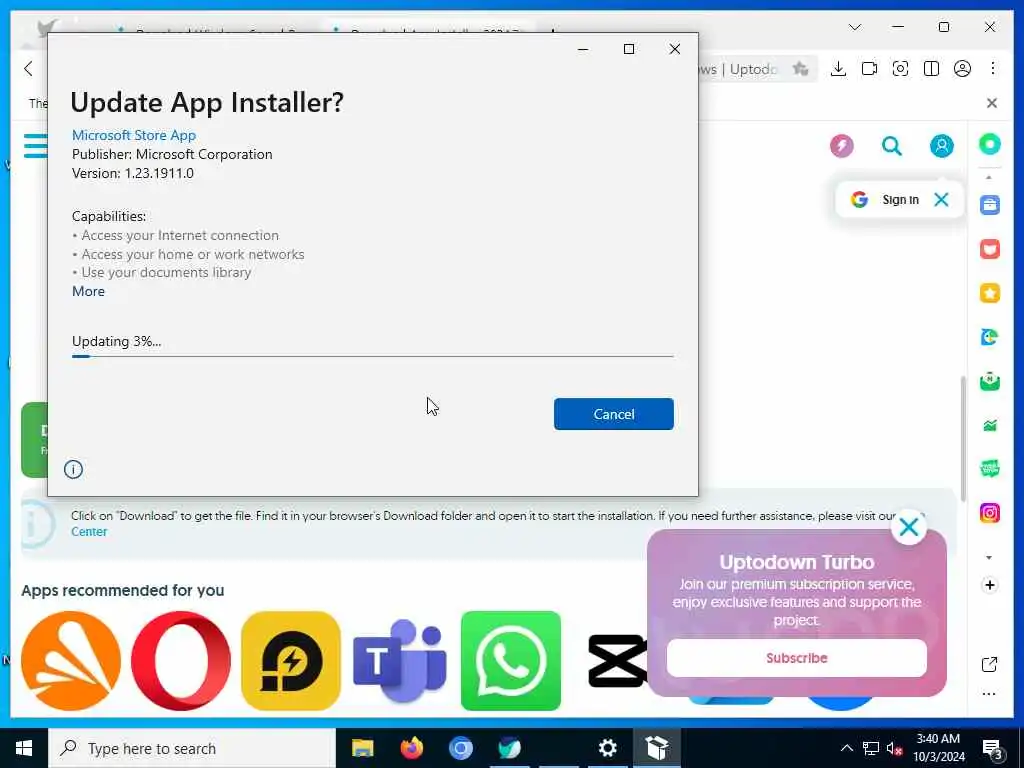The image size is (1024, 768).
Task: Open the Windows Start menu
Action: point(24,748)
